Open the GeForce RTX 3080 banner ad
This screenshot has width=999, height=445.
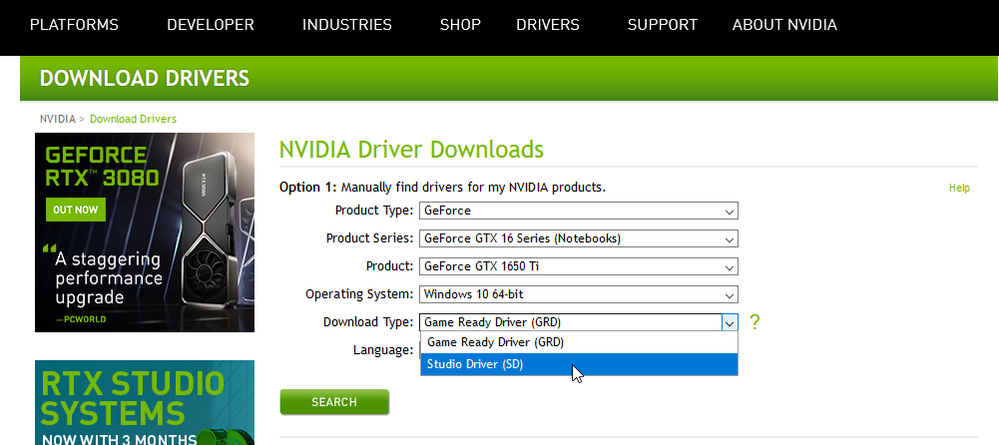145,233
